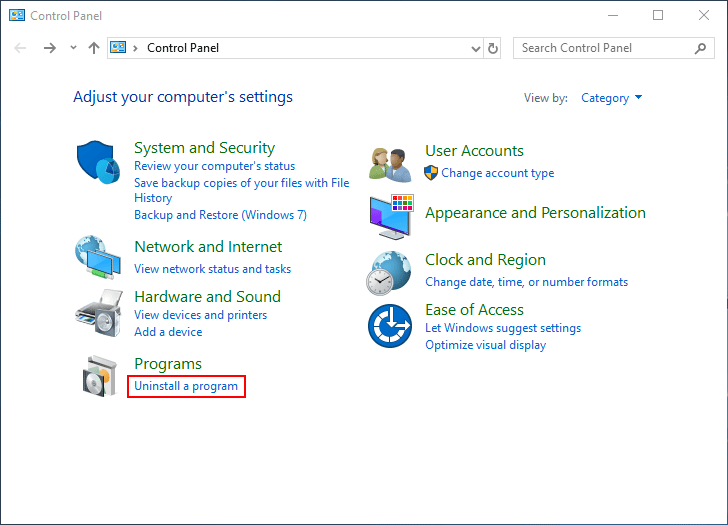Image resolution: width=728 pixels, height=525 pixels.
Task: Open the View by Category dropdown
Action: point(611,98)
